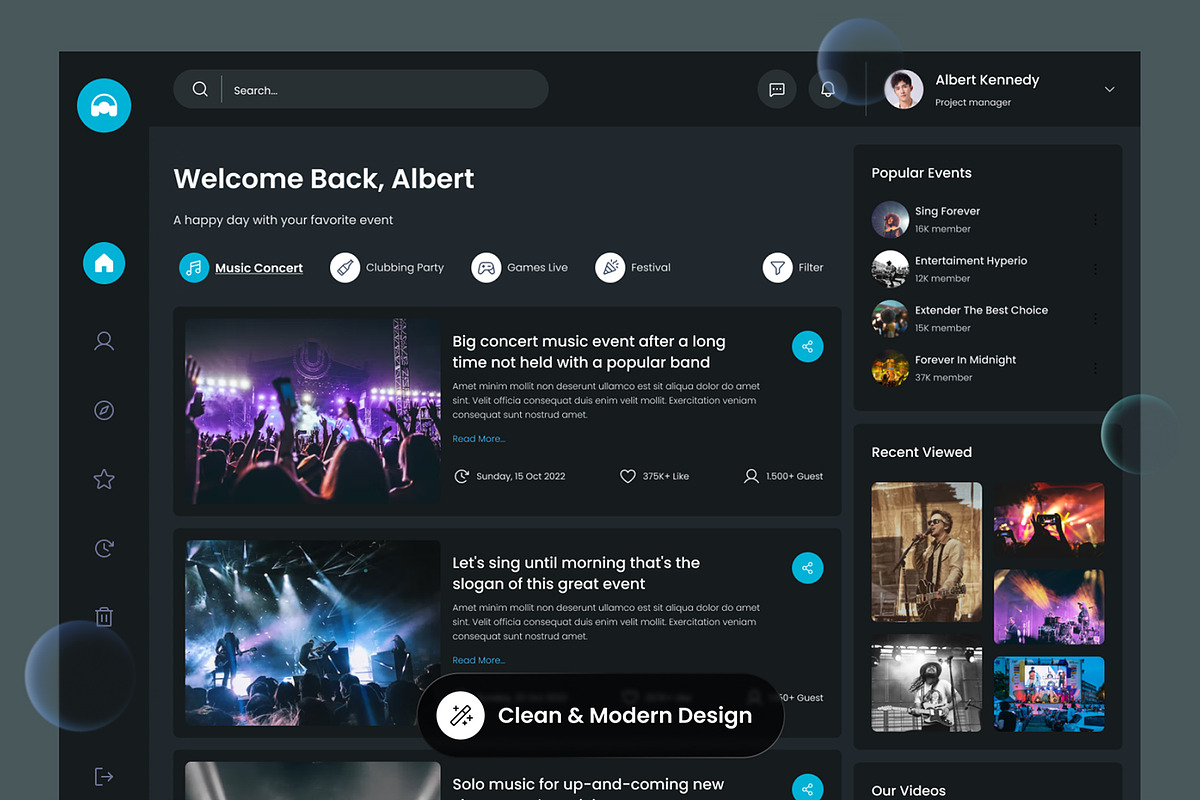
Task: Share the Big concert music event
Action: coord(807,346)
